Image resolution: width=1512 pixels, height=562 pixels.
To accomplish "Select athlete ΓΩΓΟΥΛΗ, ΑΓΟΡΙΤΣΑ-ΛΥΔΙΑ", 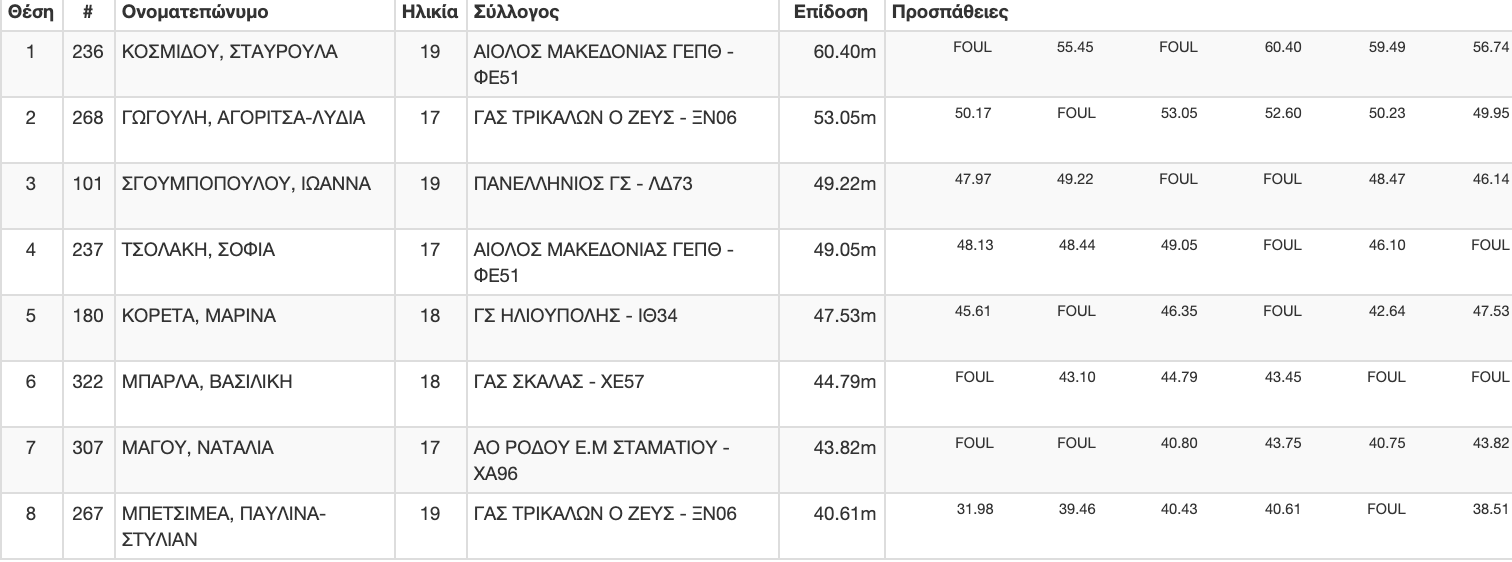I will pos(243,118).
